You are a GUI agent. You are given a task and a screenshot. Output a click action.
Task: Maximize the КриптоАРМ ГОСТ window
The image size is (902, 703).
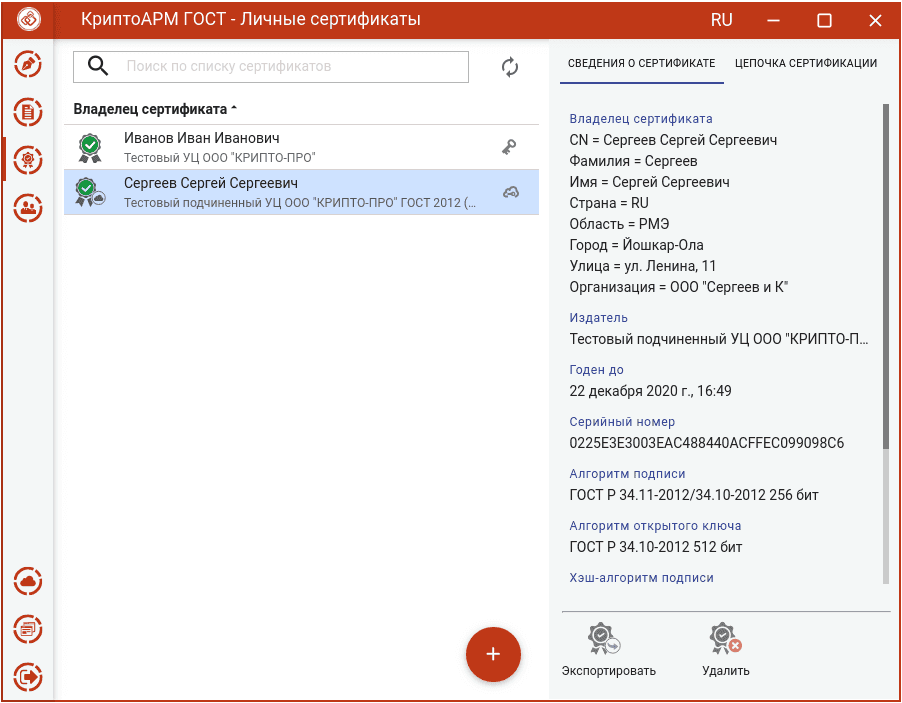(824, 21)
